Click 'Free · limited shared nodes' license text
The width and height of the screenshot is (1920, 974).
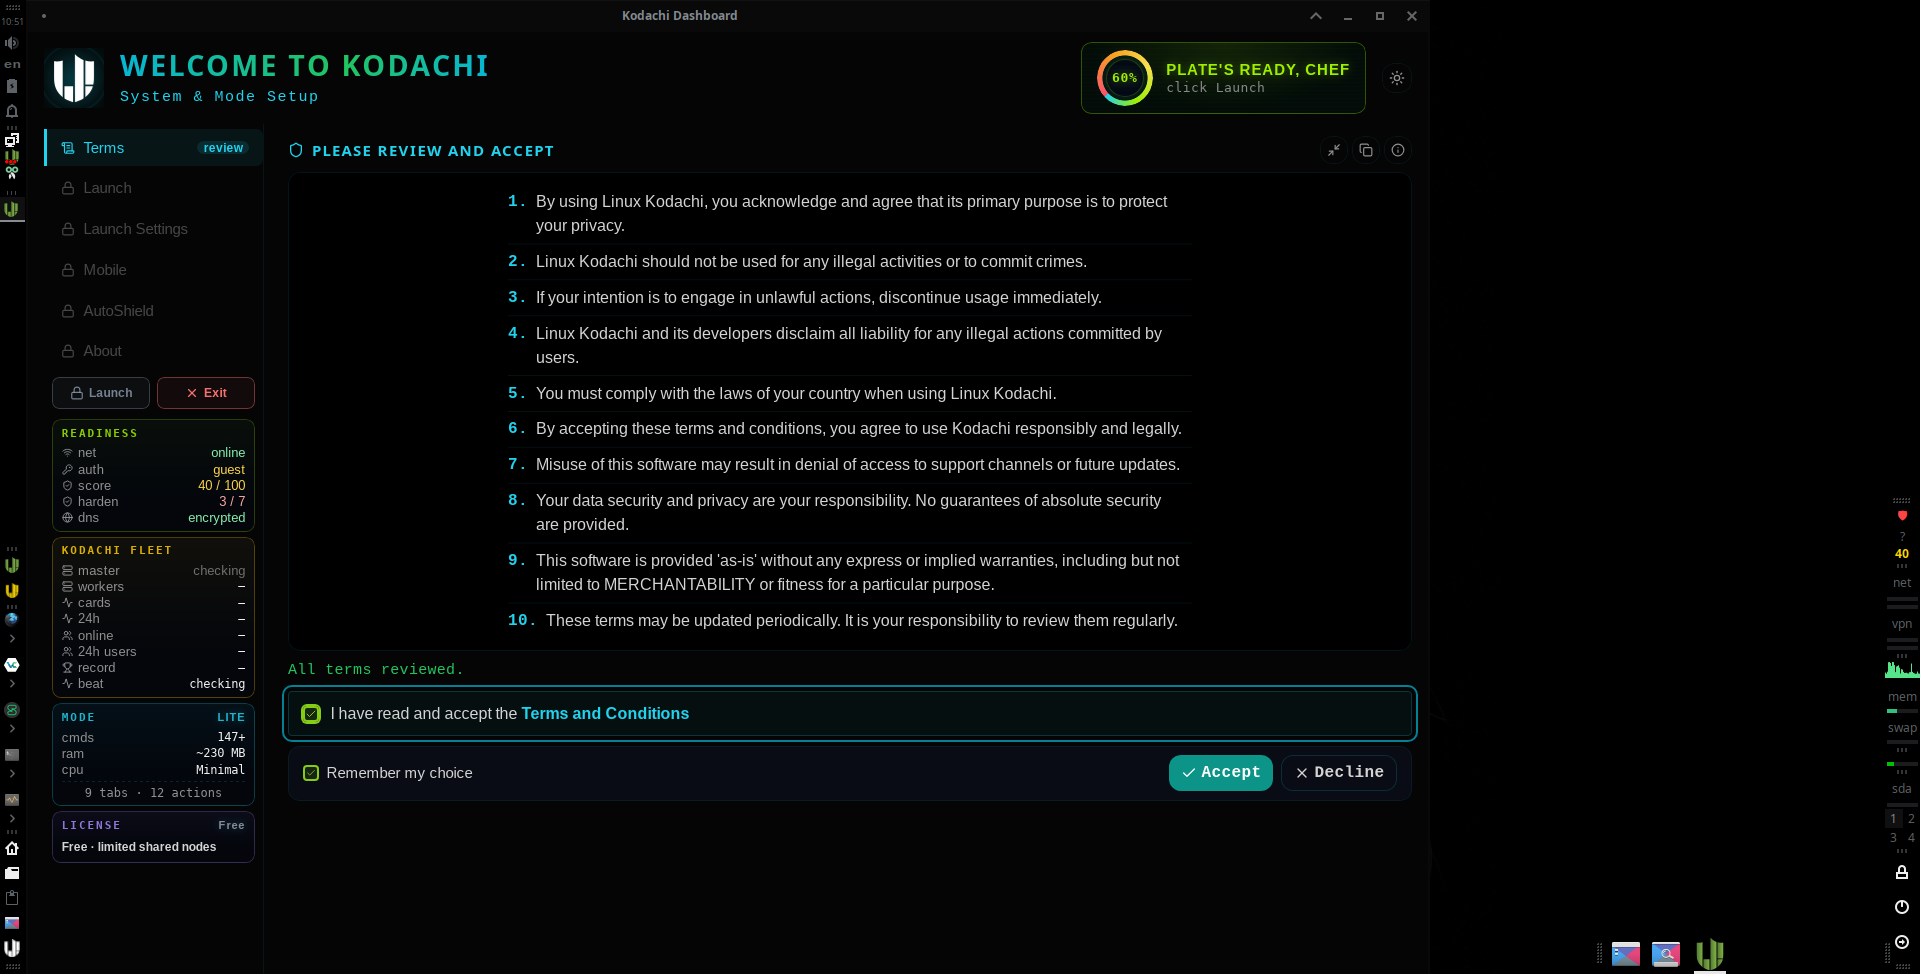coord(139,847)
